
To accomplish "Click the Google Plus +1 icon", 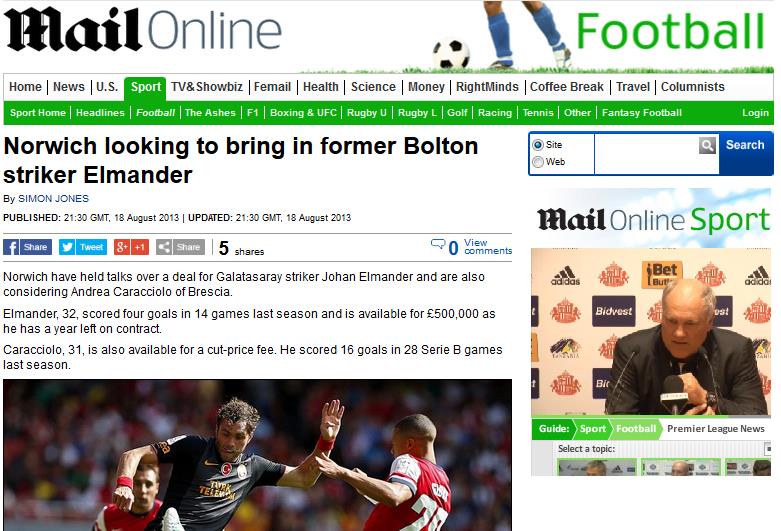I will 131,247.
